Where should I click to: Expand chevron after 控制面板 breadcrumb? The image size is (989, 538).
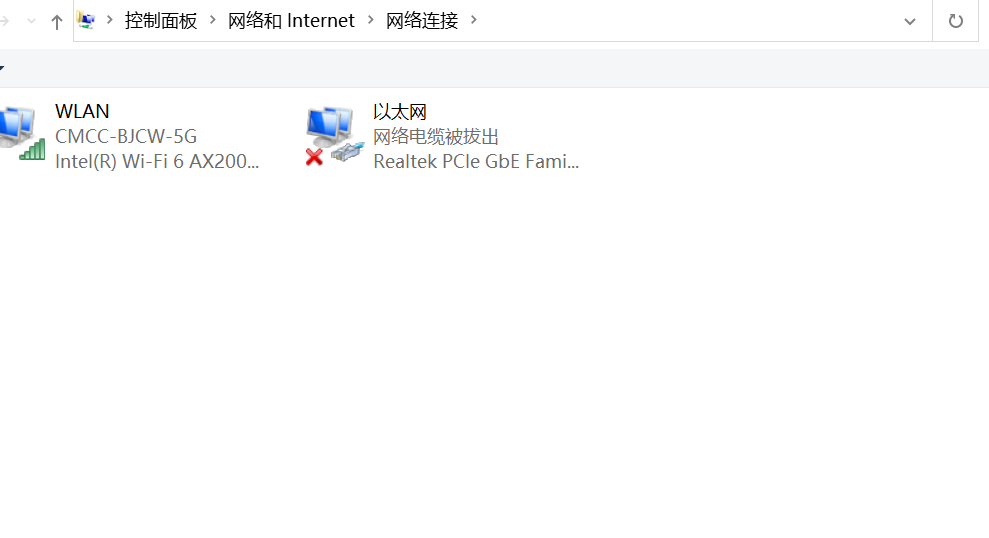pyautogui.click(x=213, y=20)
